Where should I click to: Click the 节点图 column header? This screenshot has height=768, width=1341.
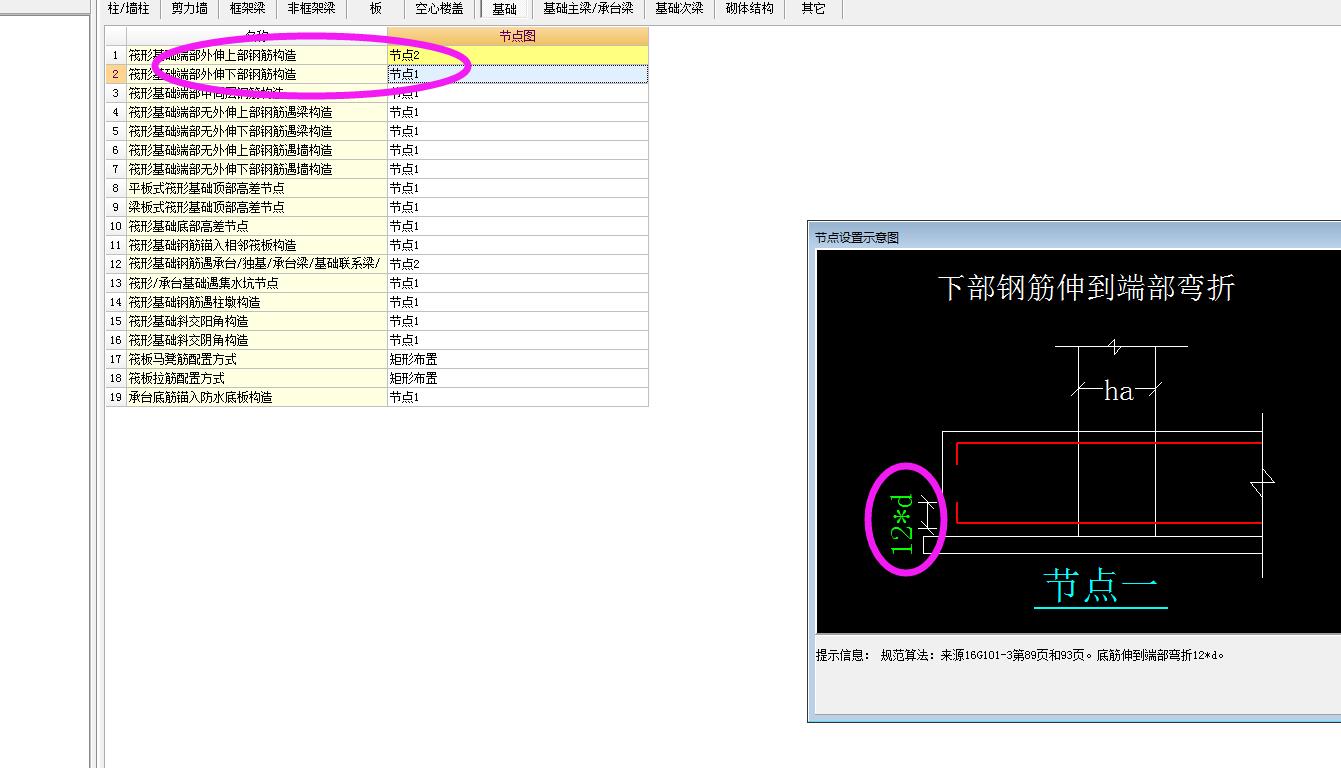tap(517, 36)
